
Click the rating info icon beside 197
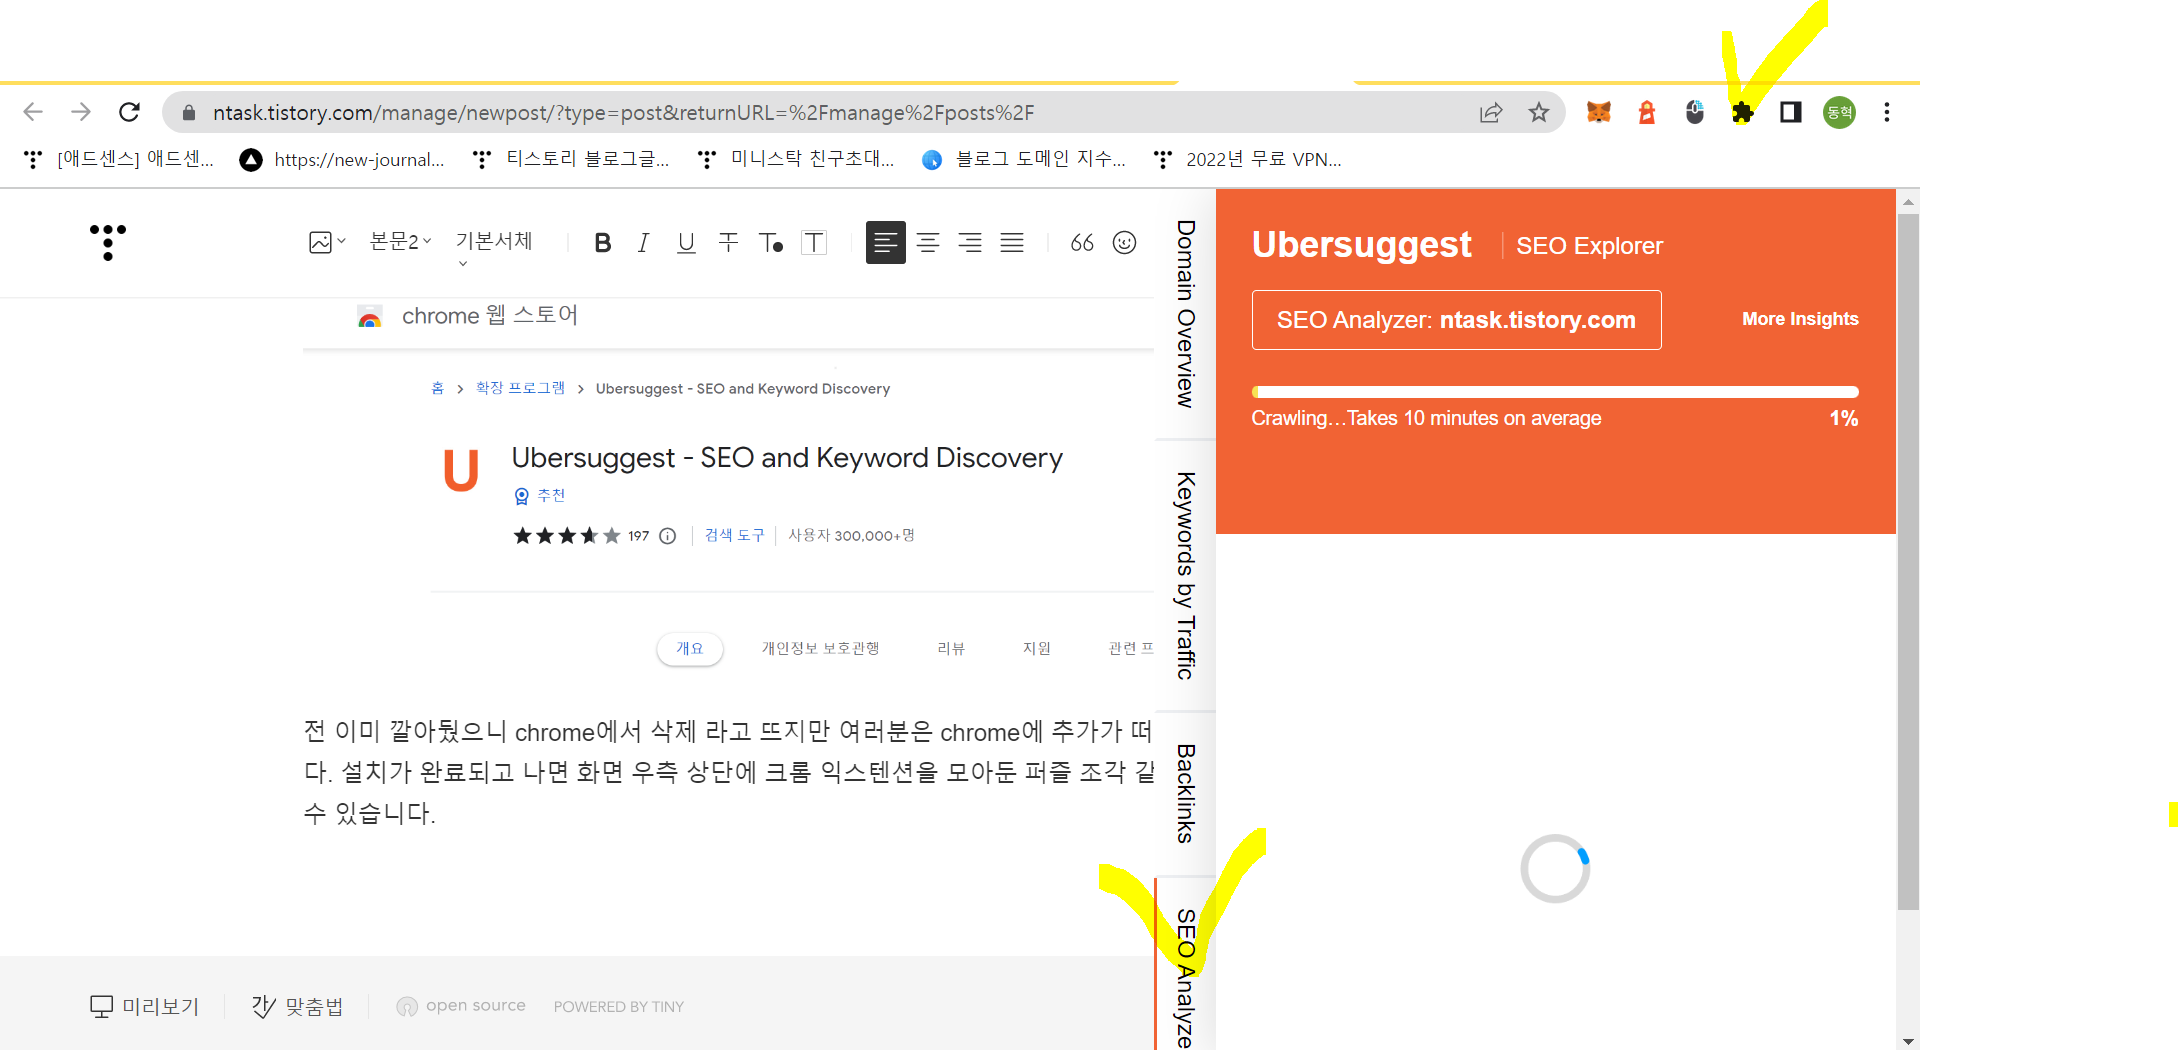pos(668,536)
